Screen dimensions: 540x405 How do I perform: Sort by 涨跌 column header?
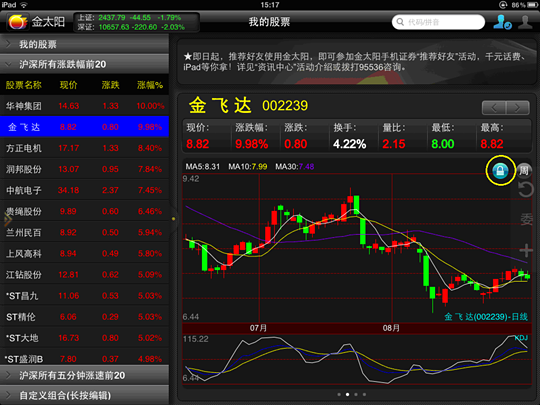click(x=110, y=85)
